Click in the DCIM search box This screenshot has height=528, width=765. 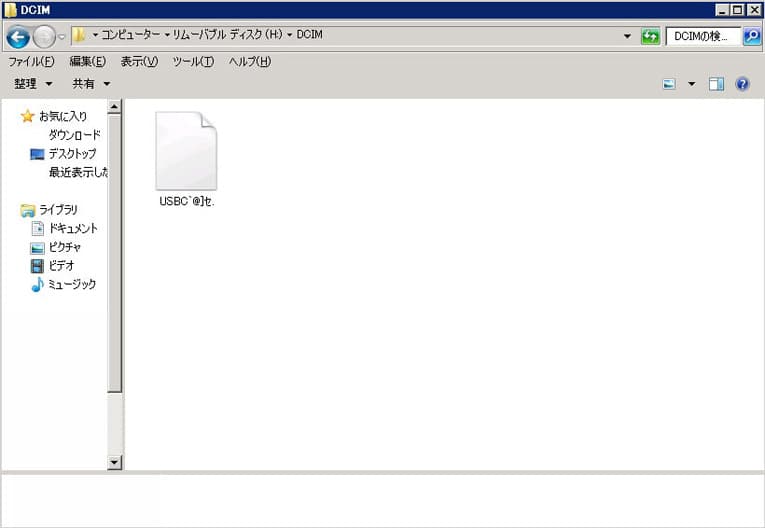tap(702, 36)
